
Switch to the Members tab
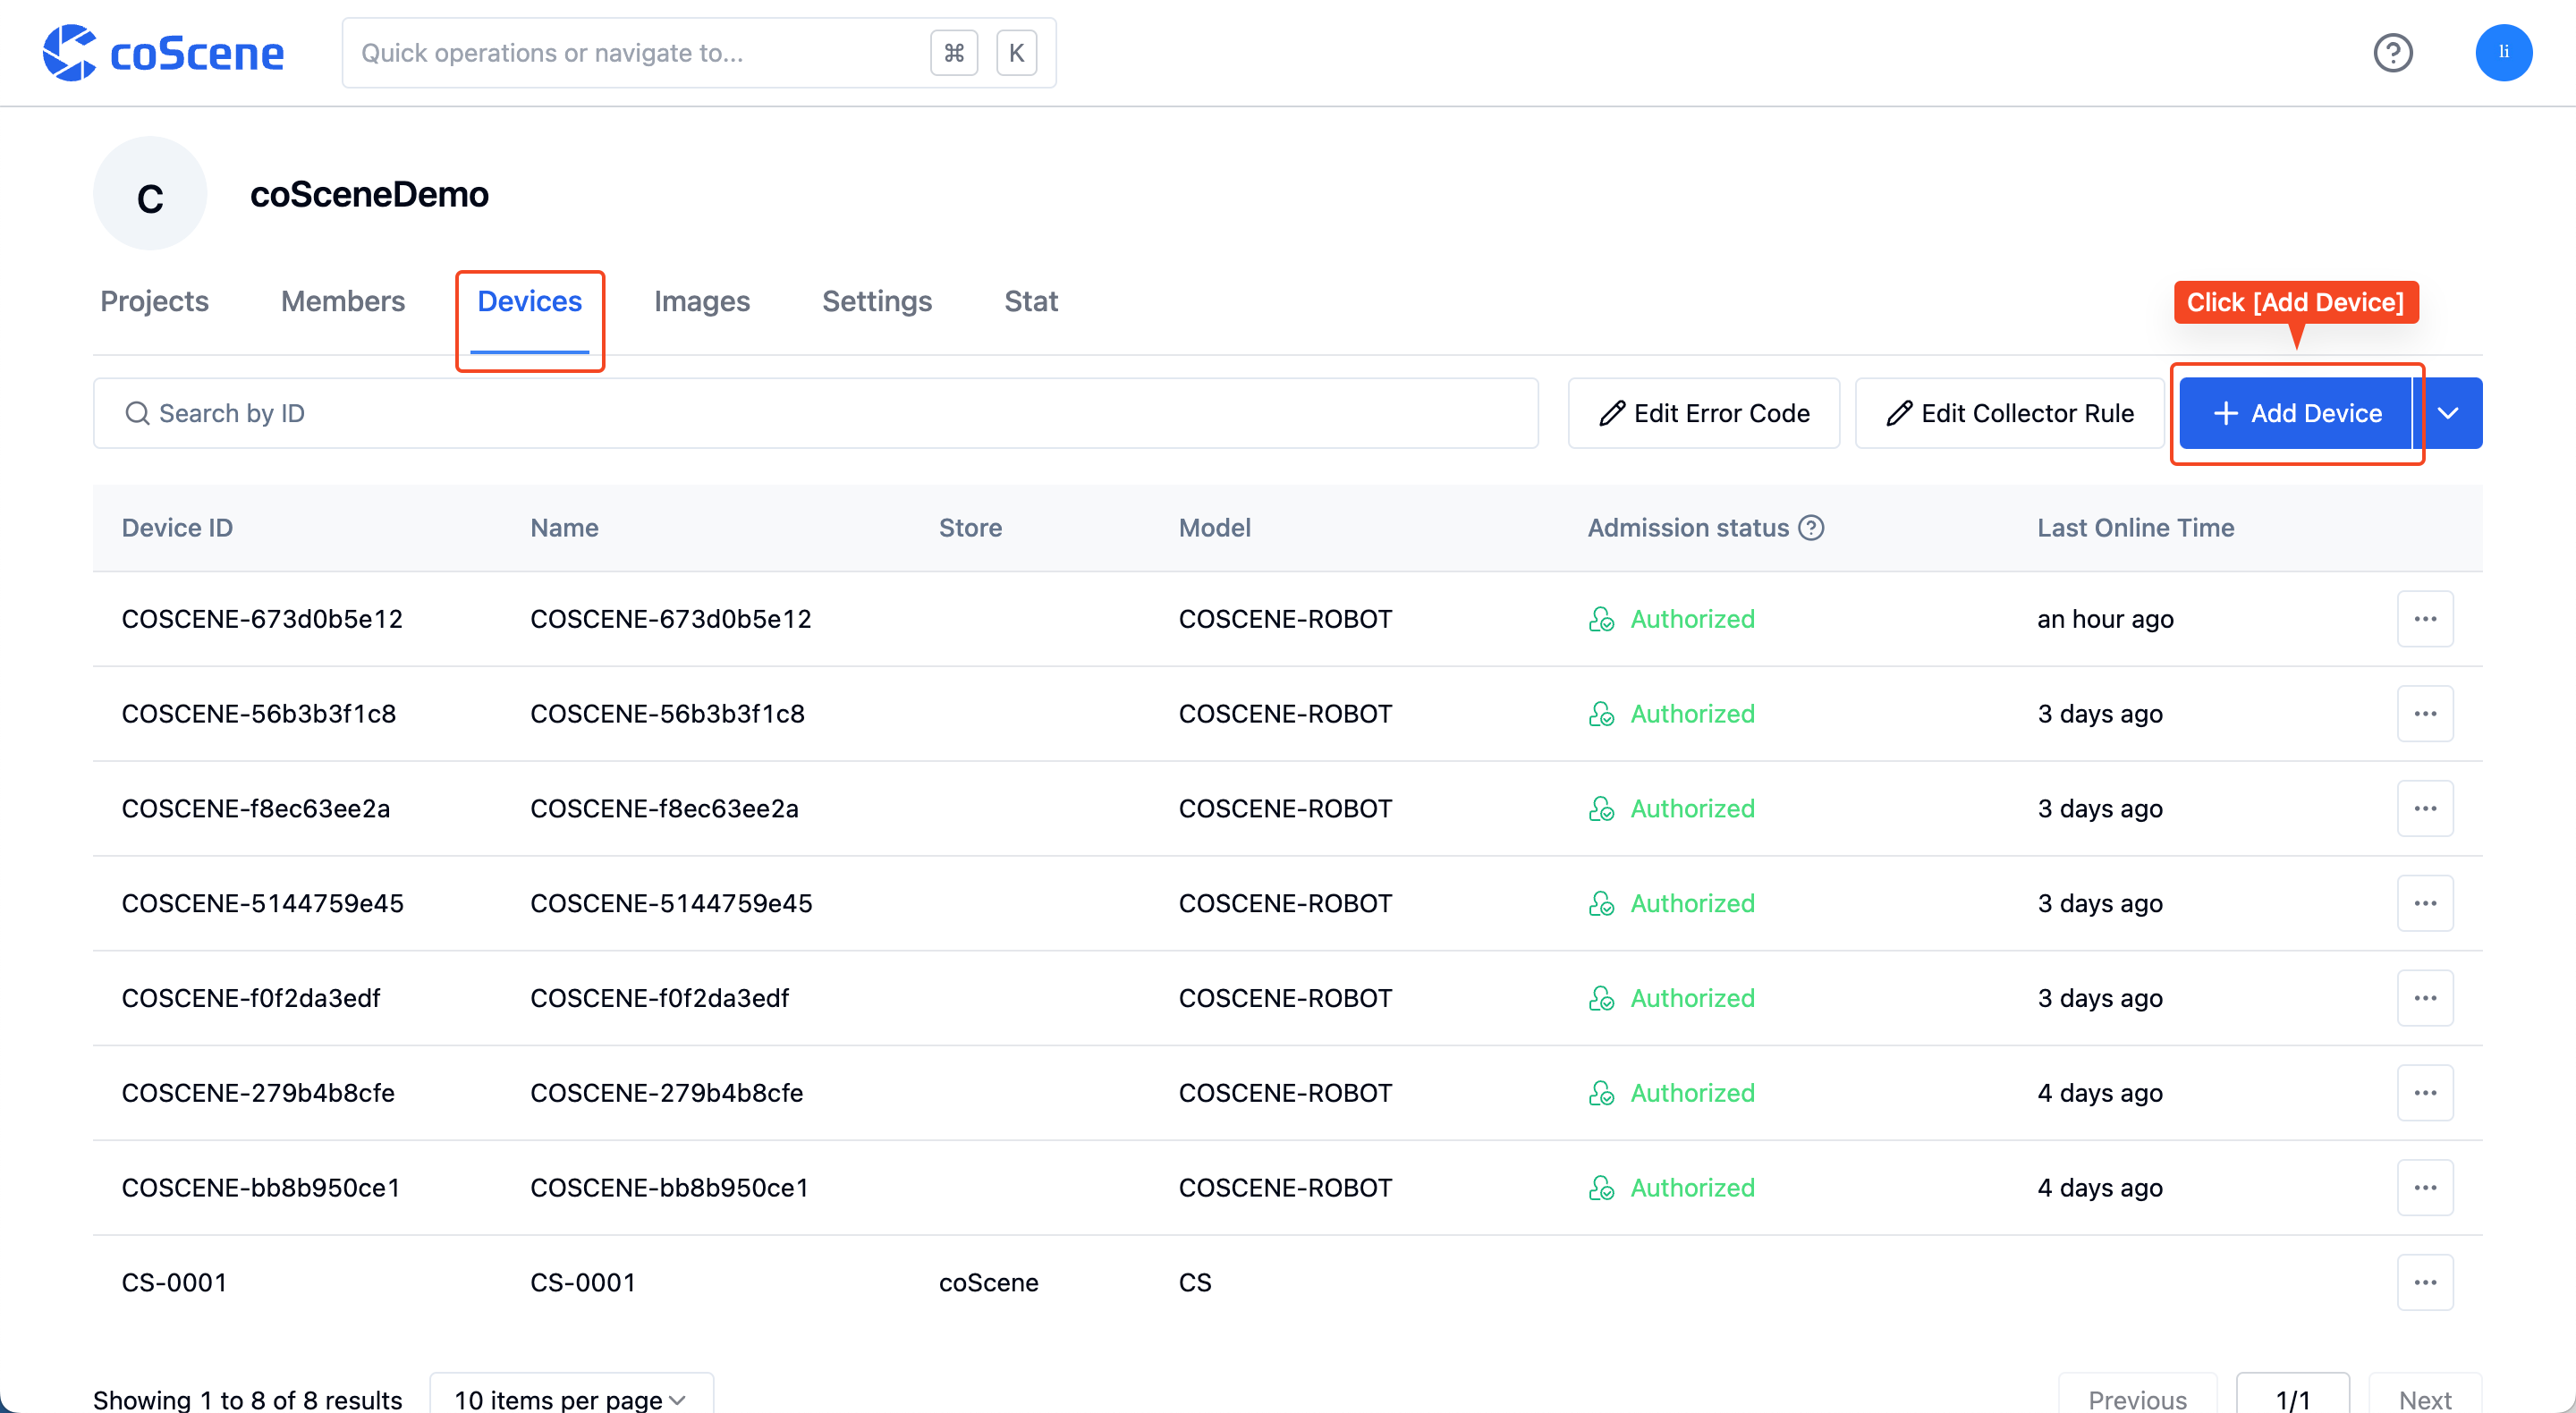343,301
